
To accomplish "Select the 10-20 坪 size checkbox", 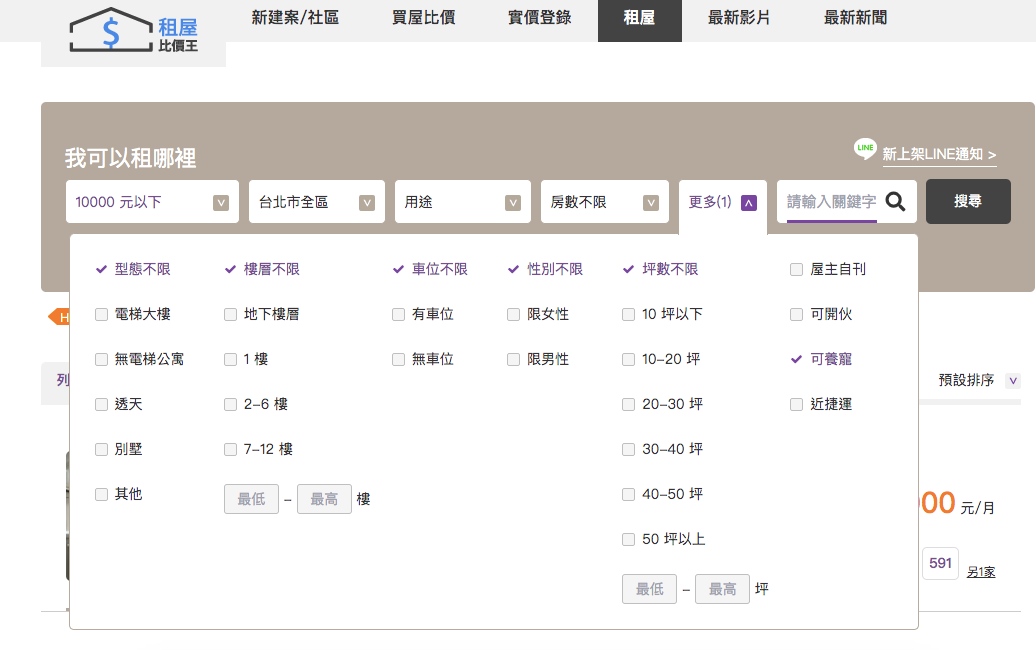I will click(x=628, y=359).
